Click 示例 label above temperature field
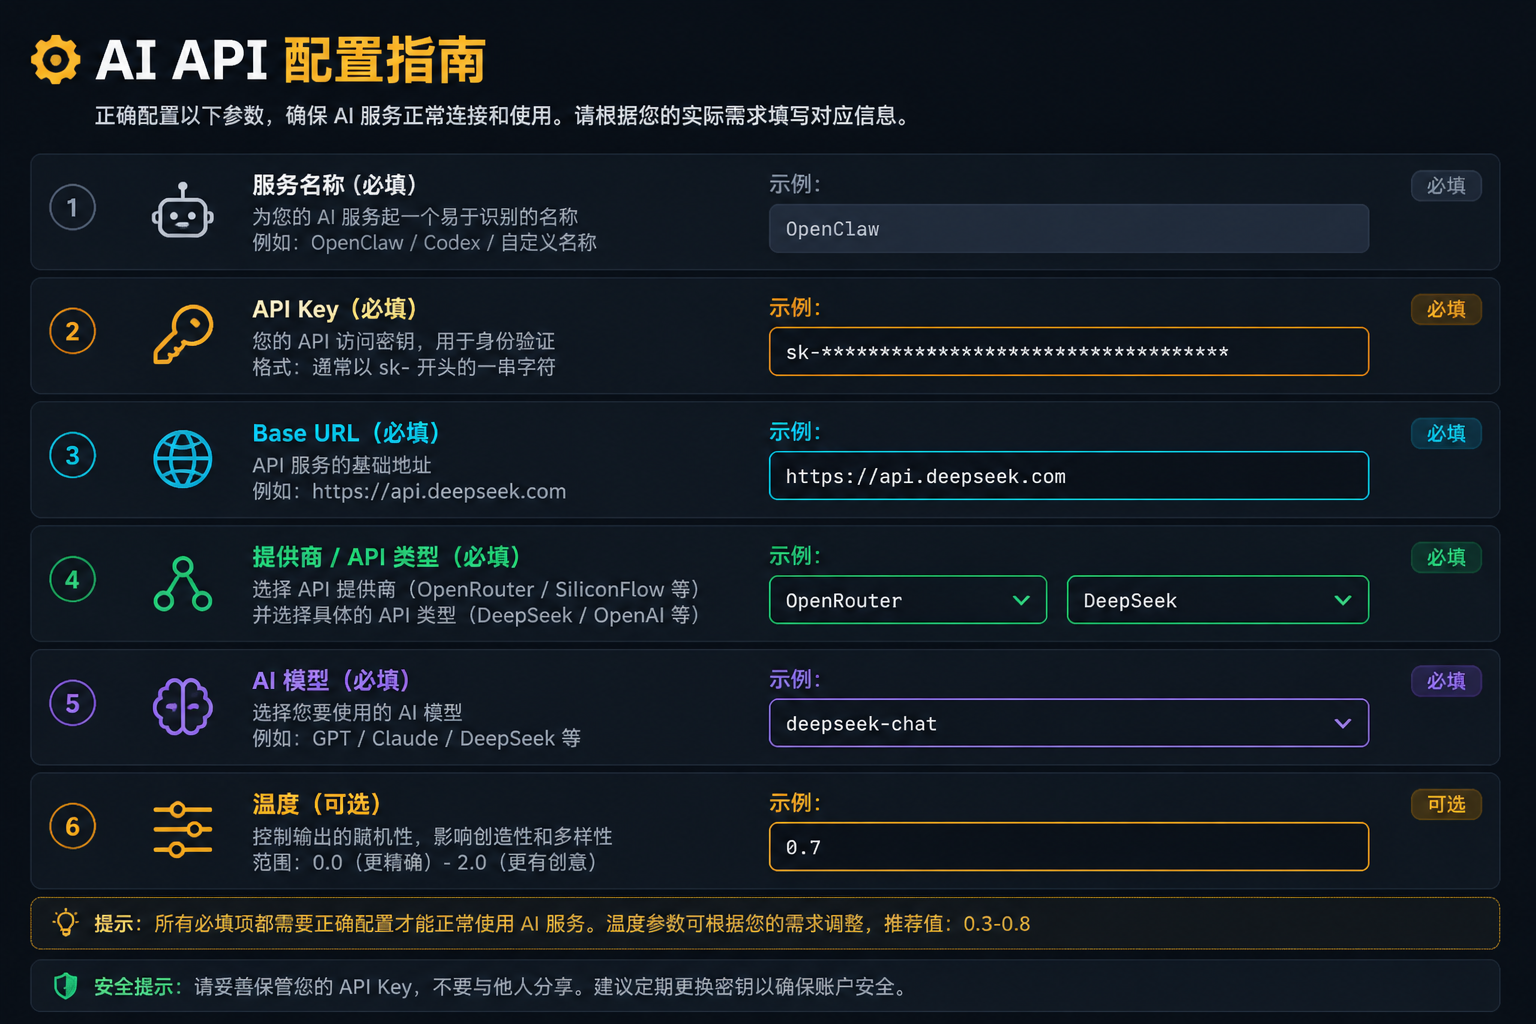Viewport: 1536px width, 1024px height. click(x=794, y=803)
